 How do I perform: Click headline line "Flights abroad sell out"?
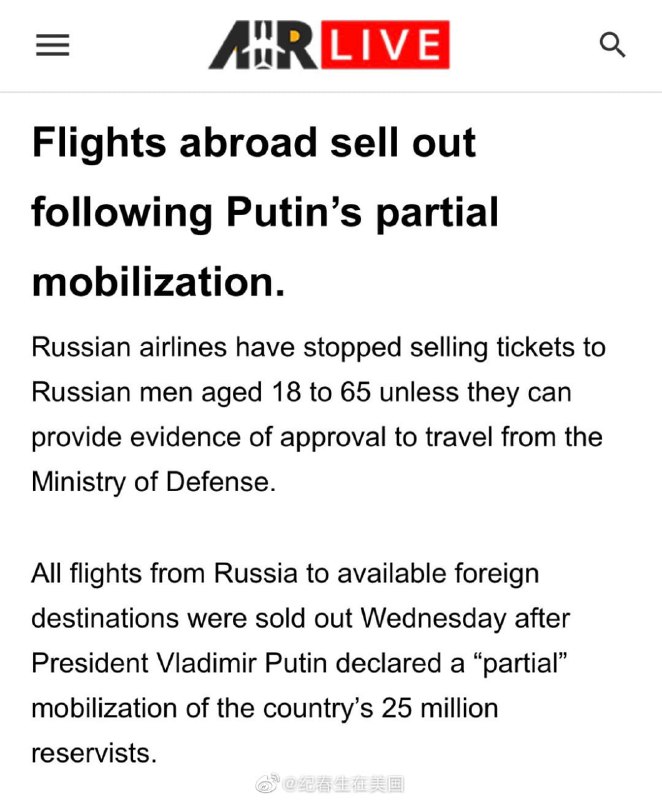click(x=254, y=144)
